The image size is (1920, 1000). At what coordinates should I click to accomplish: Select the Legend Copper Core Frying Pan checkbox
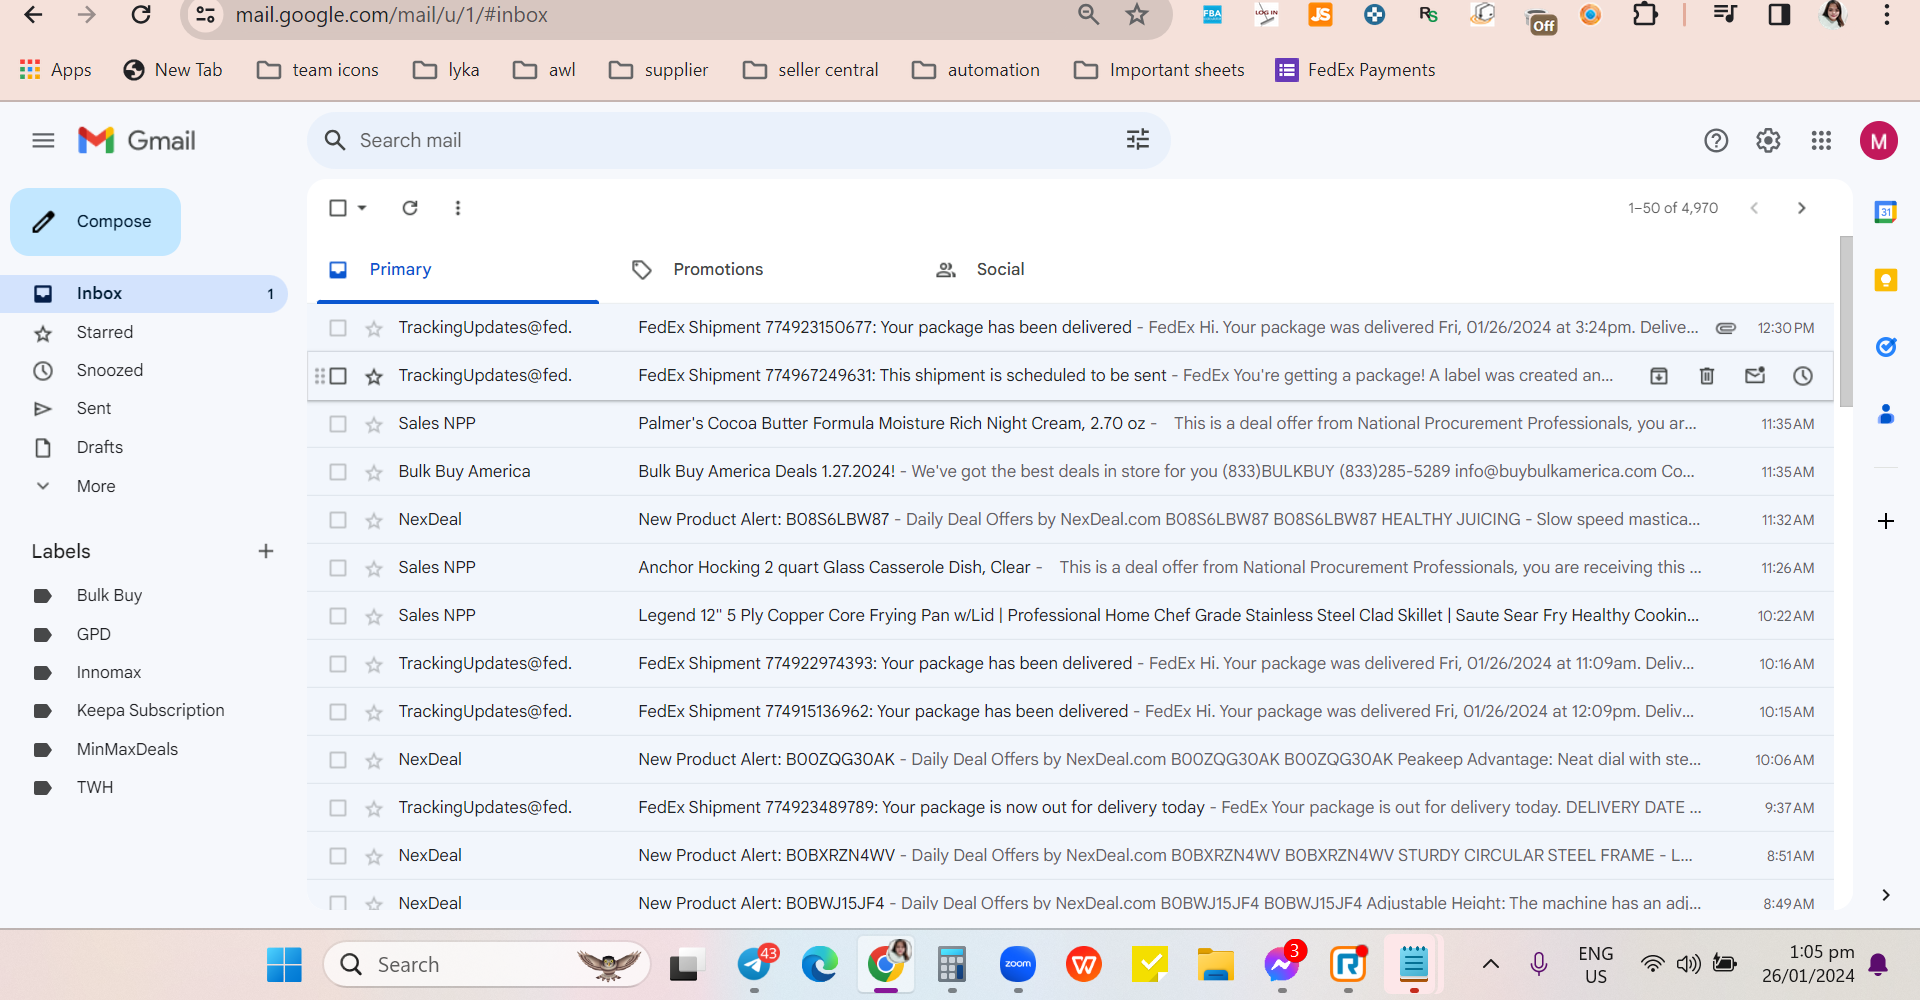[x=338, y=616]
